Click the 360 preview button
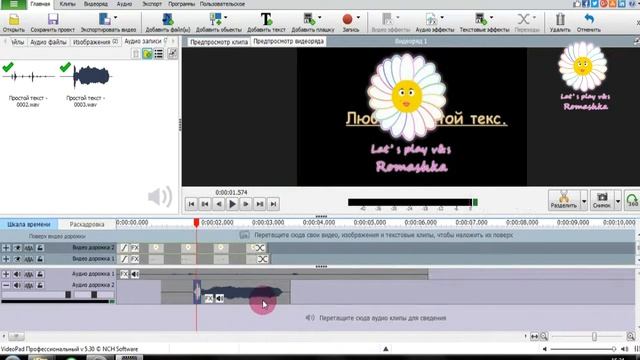640x360 pixels. (x=632, y=200)
